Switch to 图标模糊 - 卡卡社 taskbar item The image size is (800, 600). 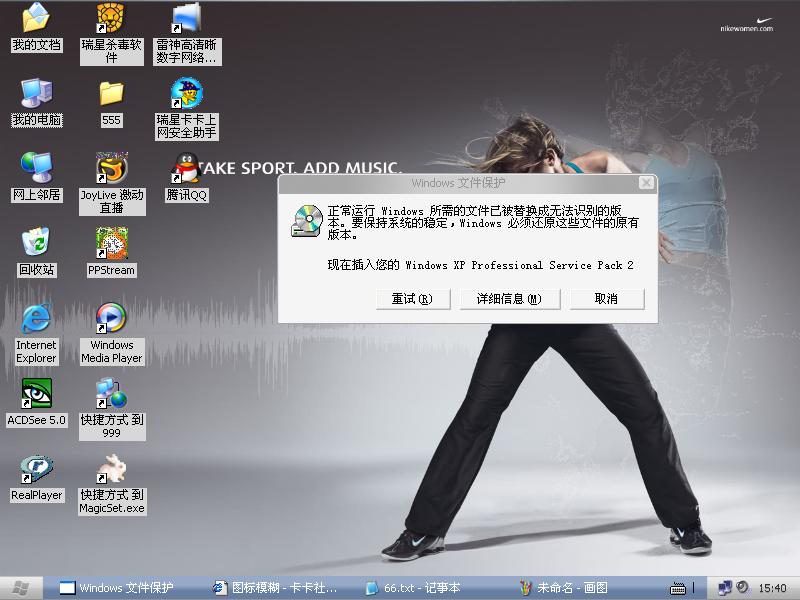pos(278,588)
